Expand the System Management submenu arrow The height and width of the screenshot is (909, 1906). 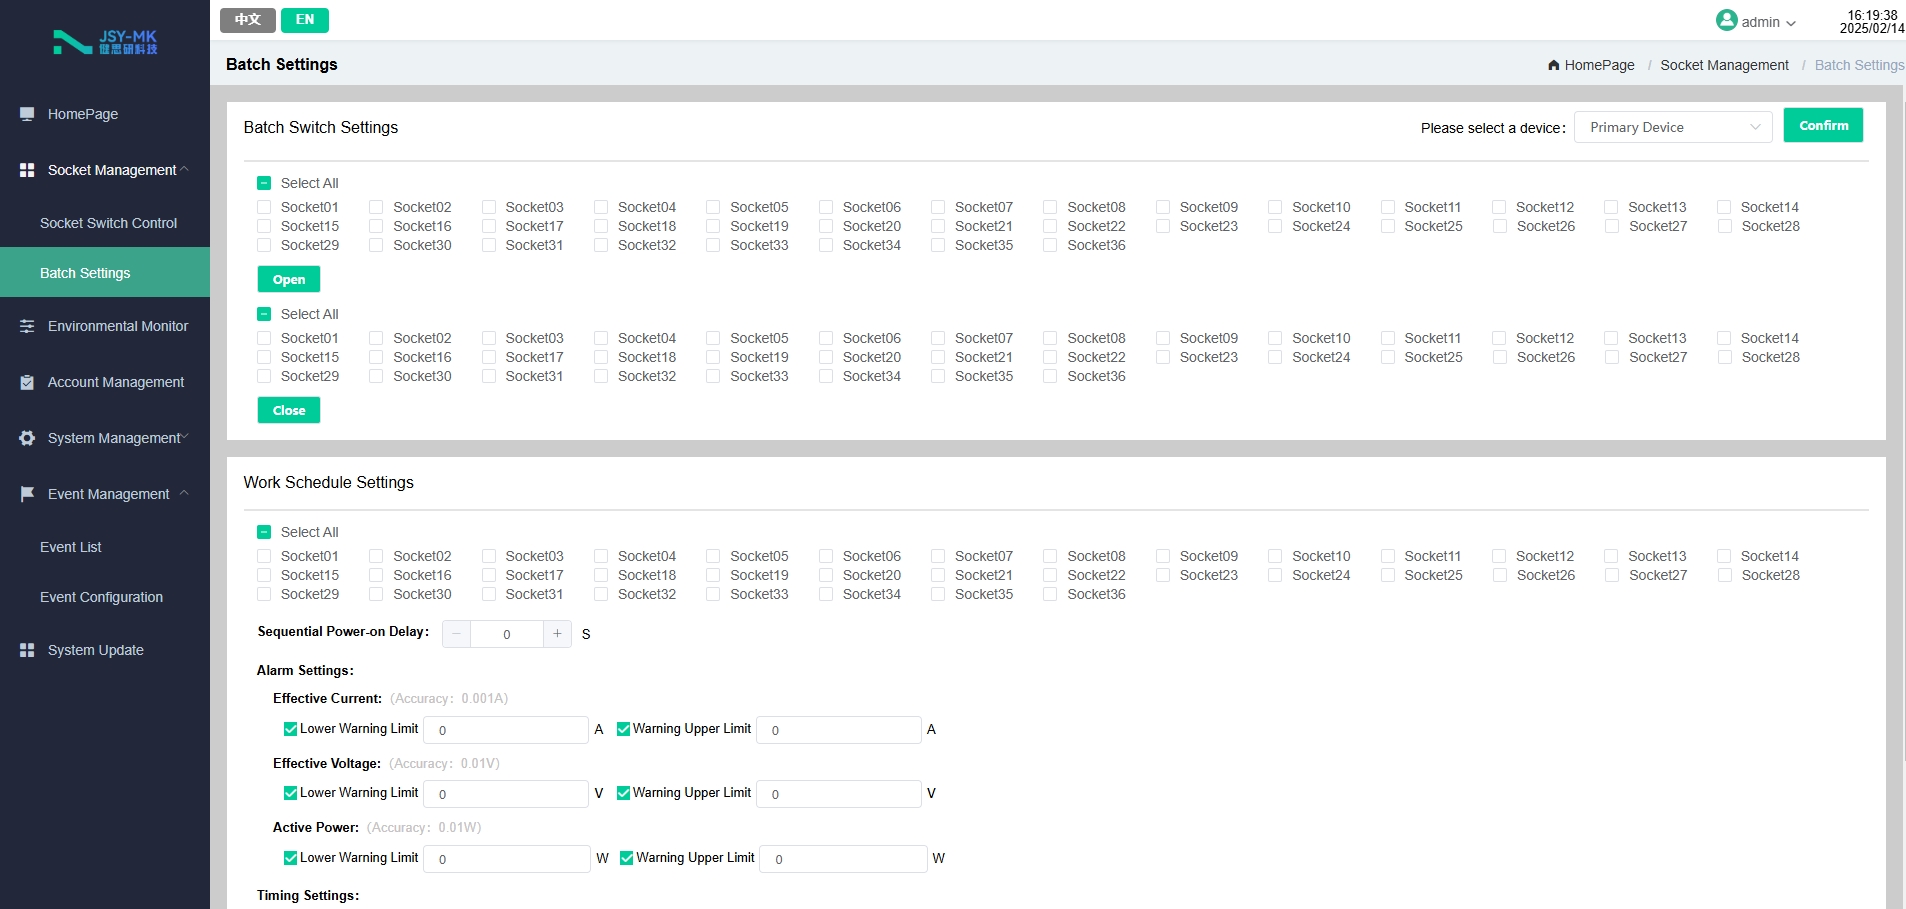[x=185, y=437]
